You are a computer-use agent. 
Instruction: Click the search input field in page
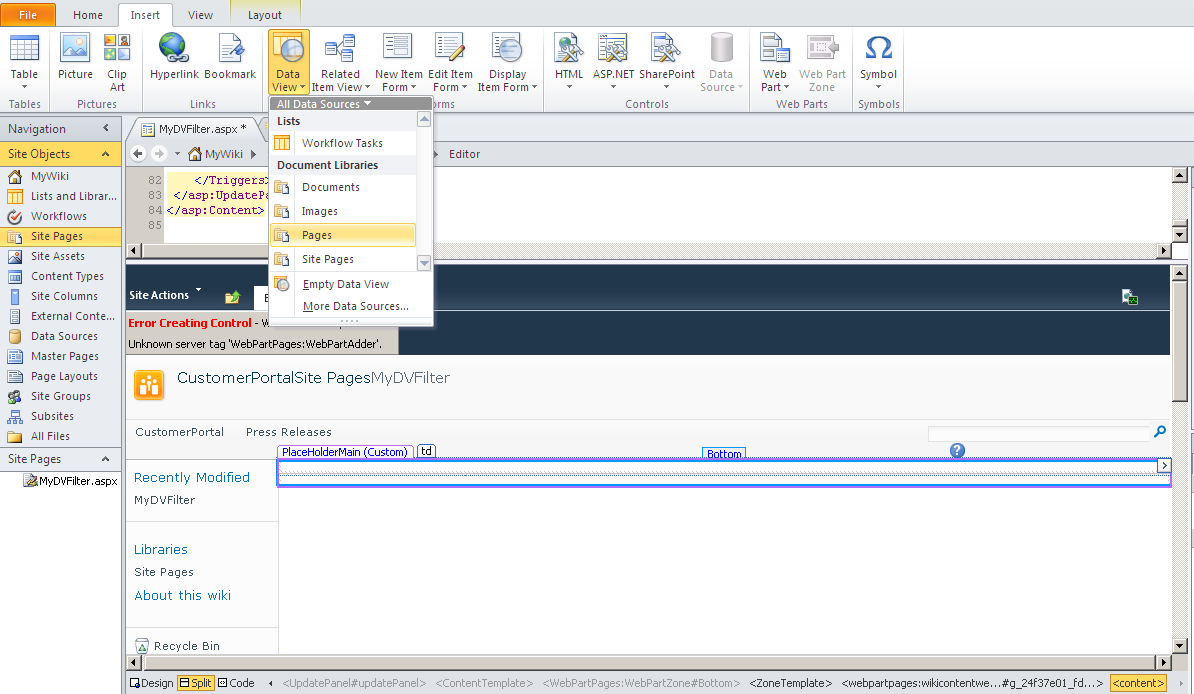(x=1038, y=432)
